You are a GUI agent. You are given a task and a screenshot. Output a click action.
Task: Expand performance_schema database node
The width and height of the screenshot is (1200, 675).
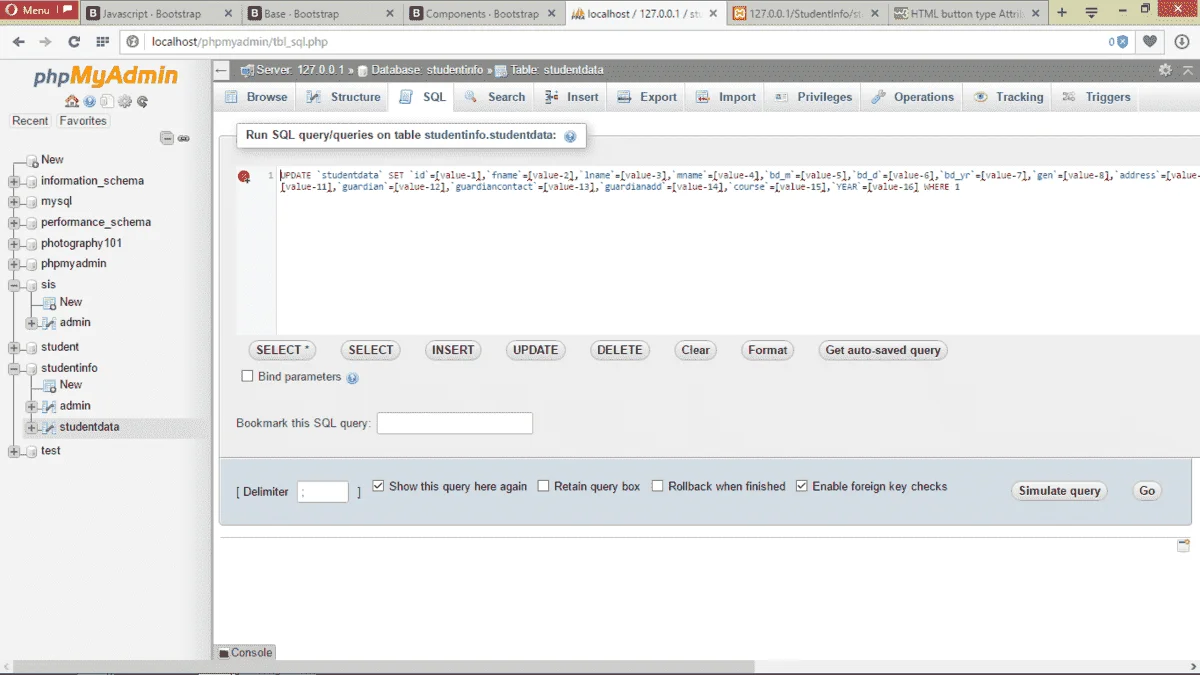14,223
